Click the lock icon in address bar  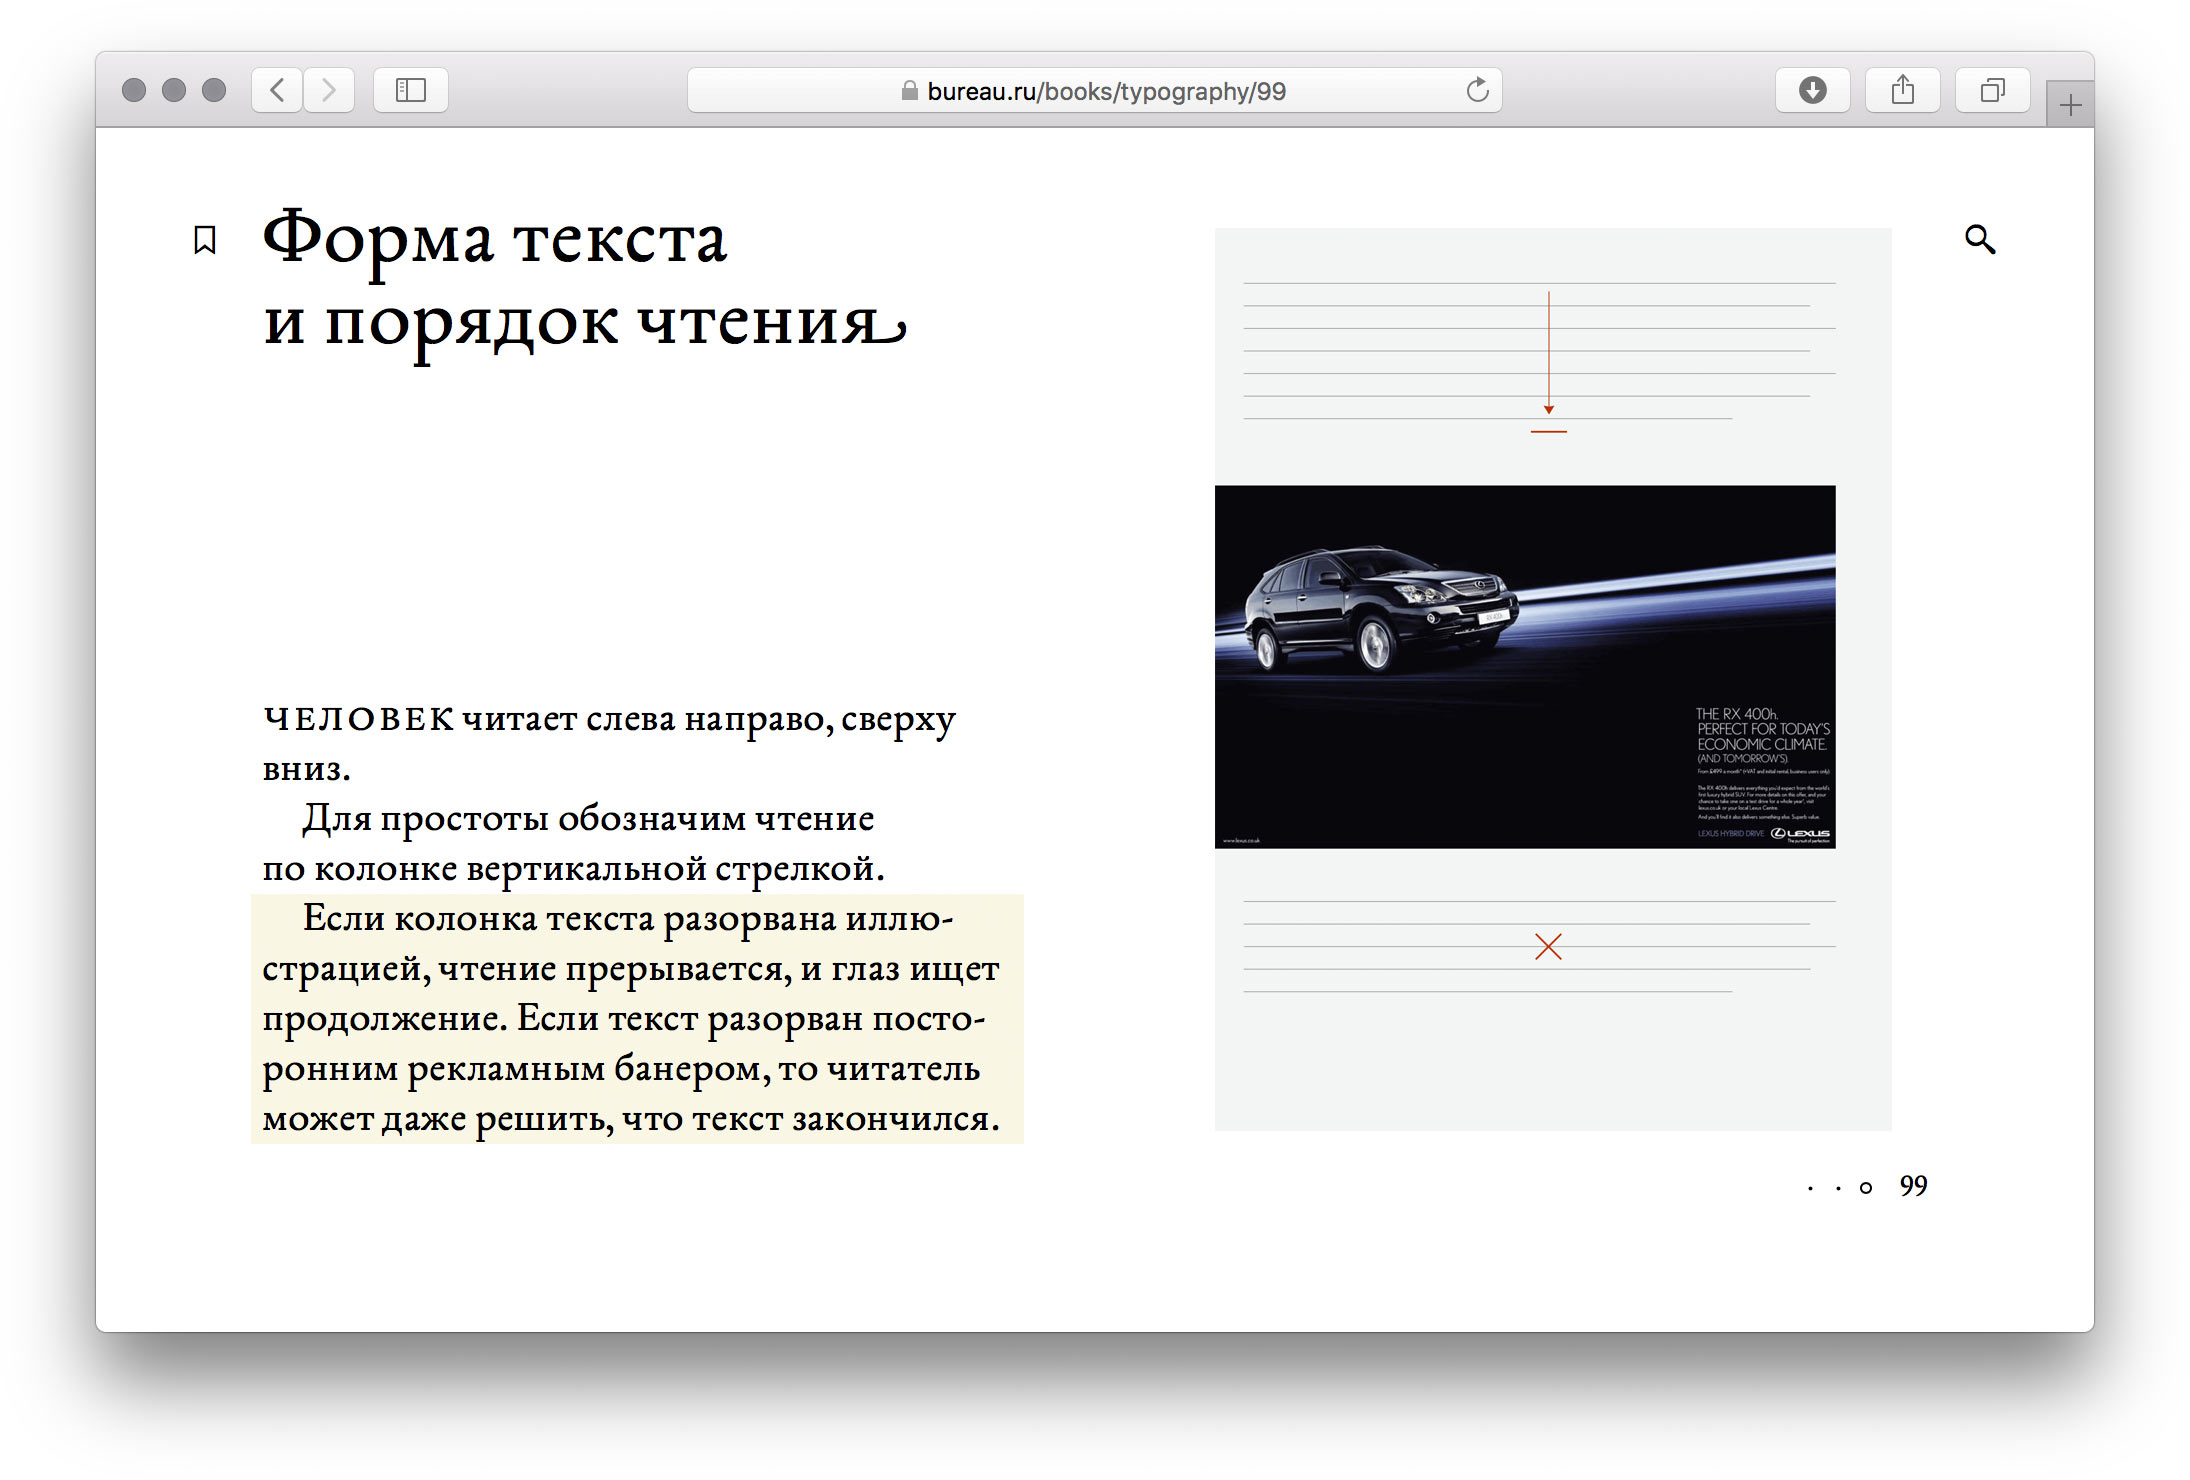(x=909, y=91)
